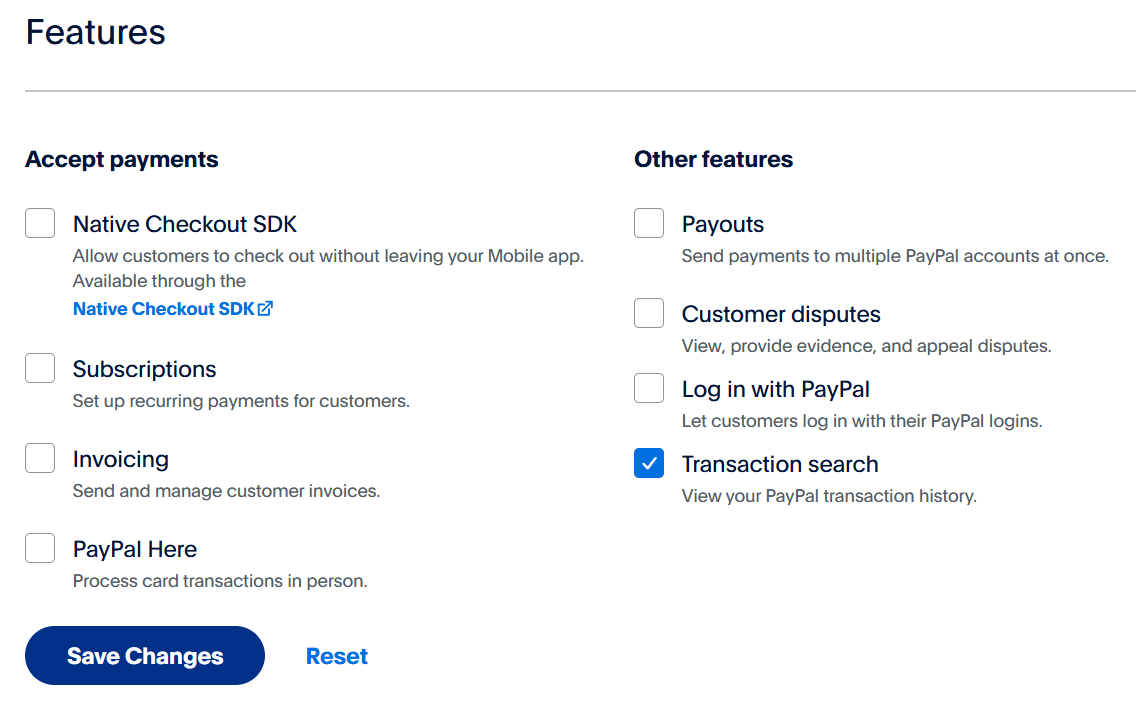Click the Invoicing label text

[120, 459]
